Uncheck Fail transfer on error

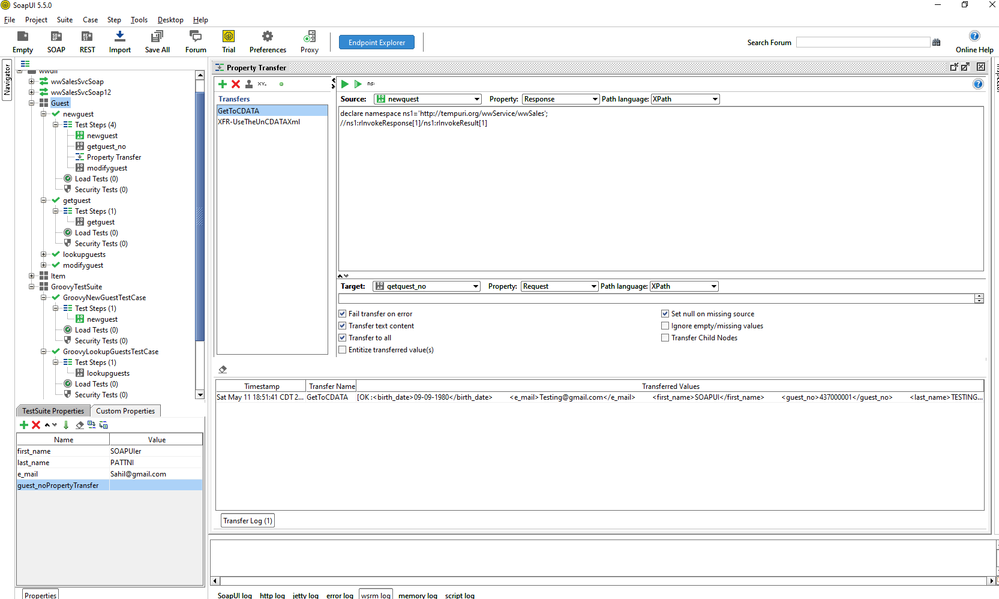pos(343,314)
